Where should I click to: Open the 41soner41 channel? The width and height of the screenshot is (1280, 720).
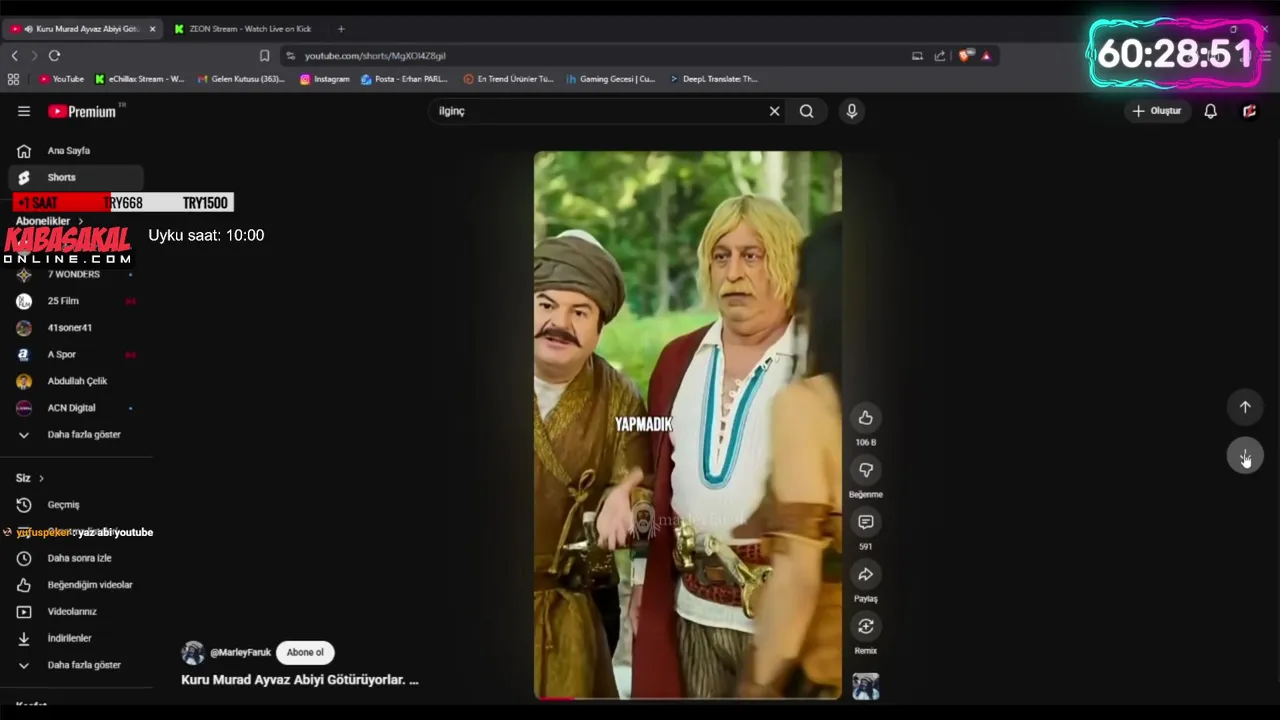coord(76,328)
